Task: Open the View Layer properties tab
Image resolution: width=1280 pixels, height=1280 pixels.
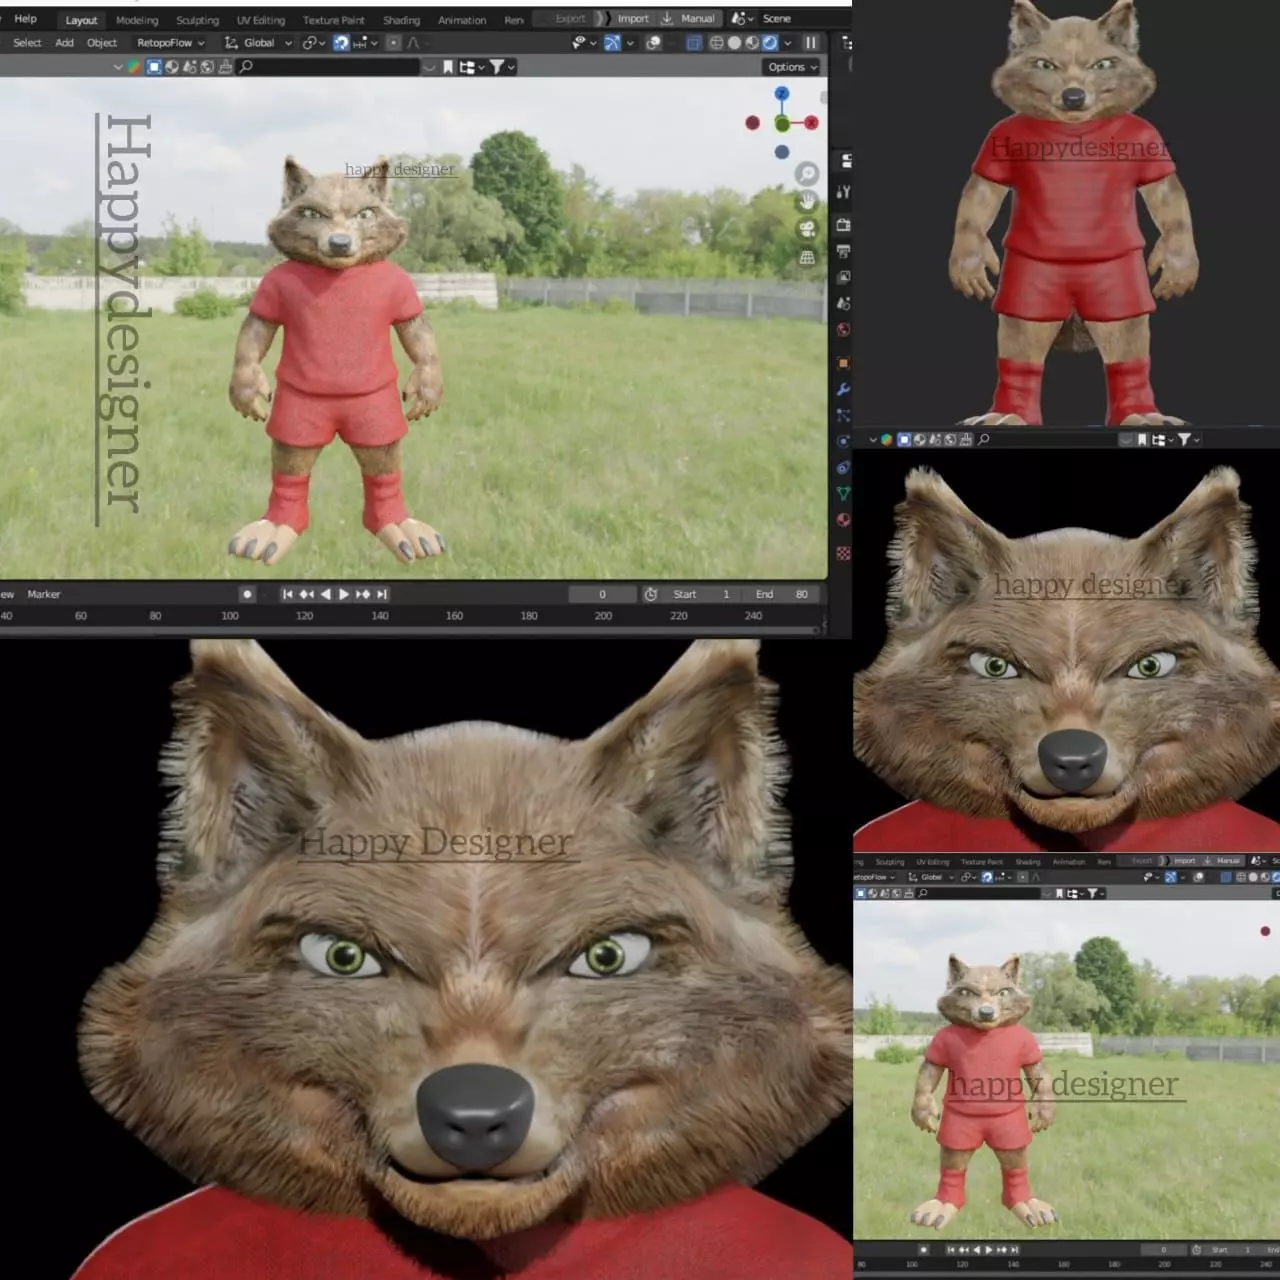Action: pyautogui.click(x=843, y=277)
